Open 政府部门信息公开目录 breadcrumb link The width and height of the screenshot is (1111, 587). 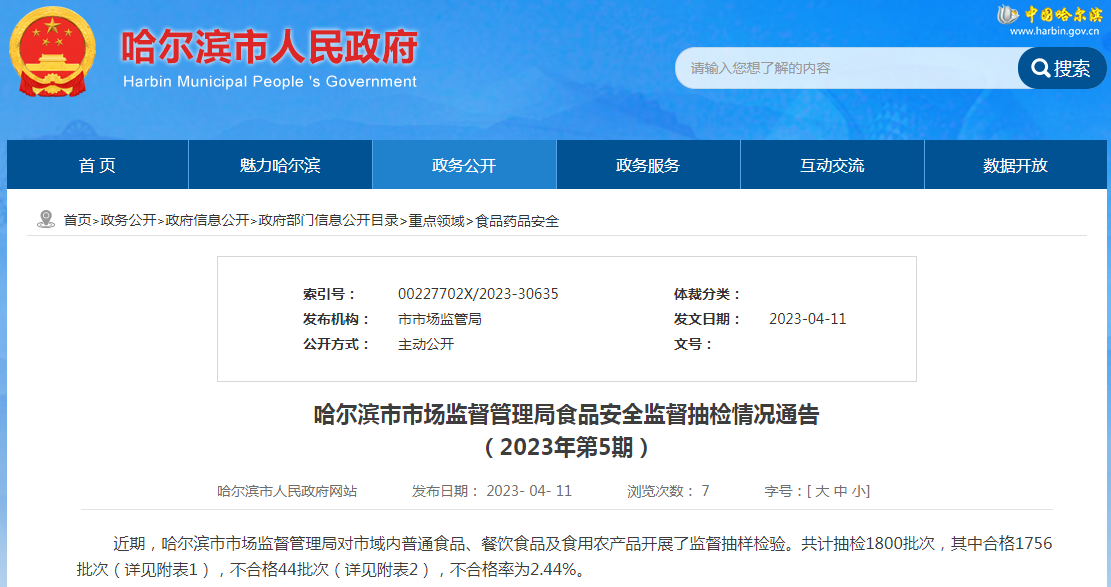328,220
